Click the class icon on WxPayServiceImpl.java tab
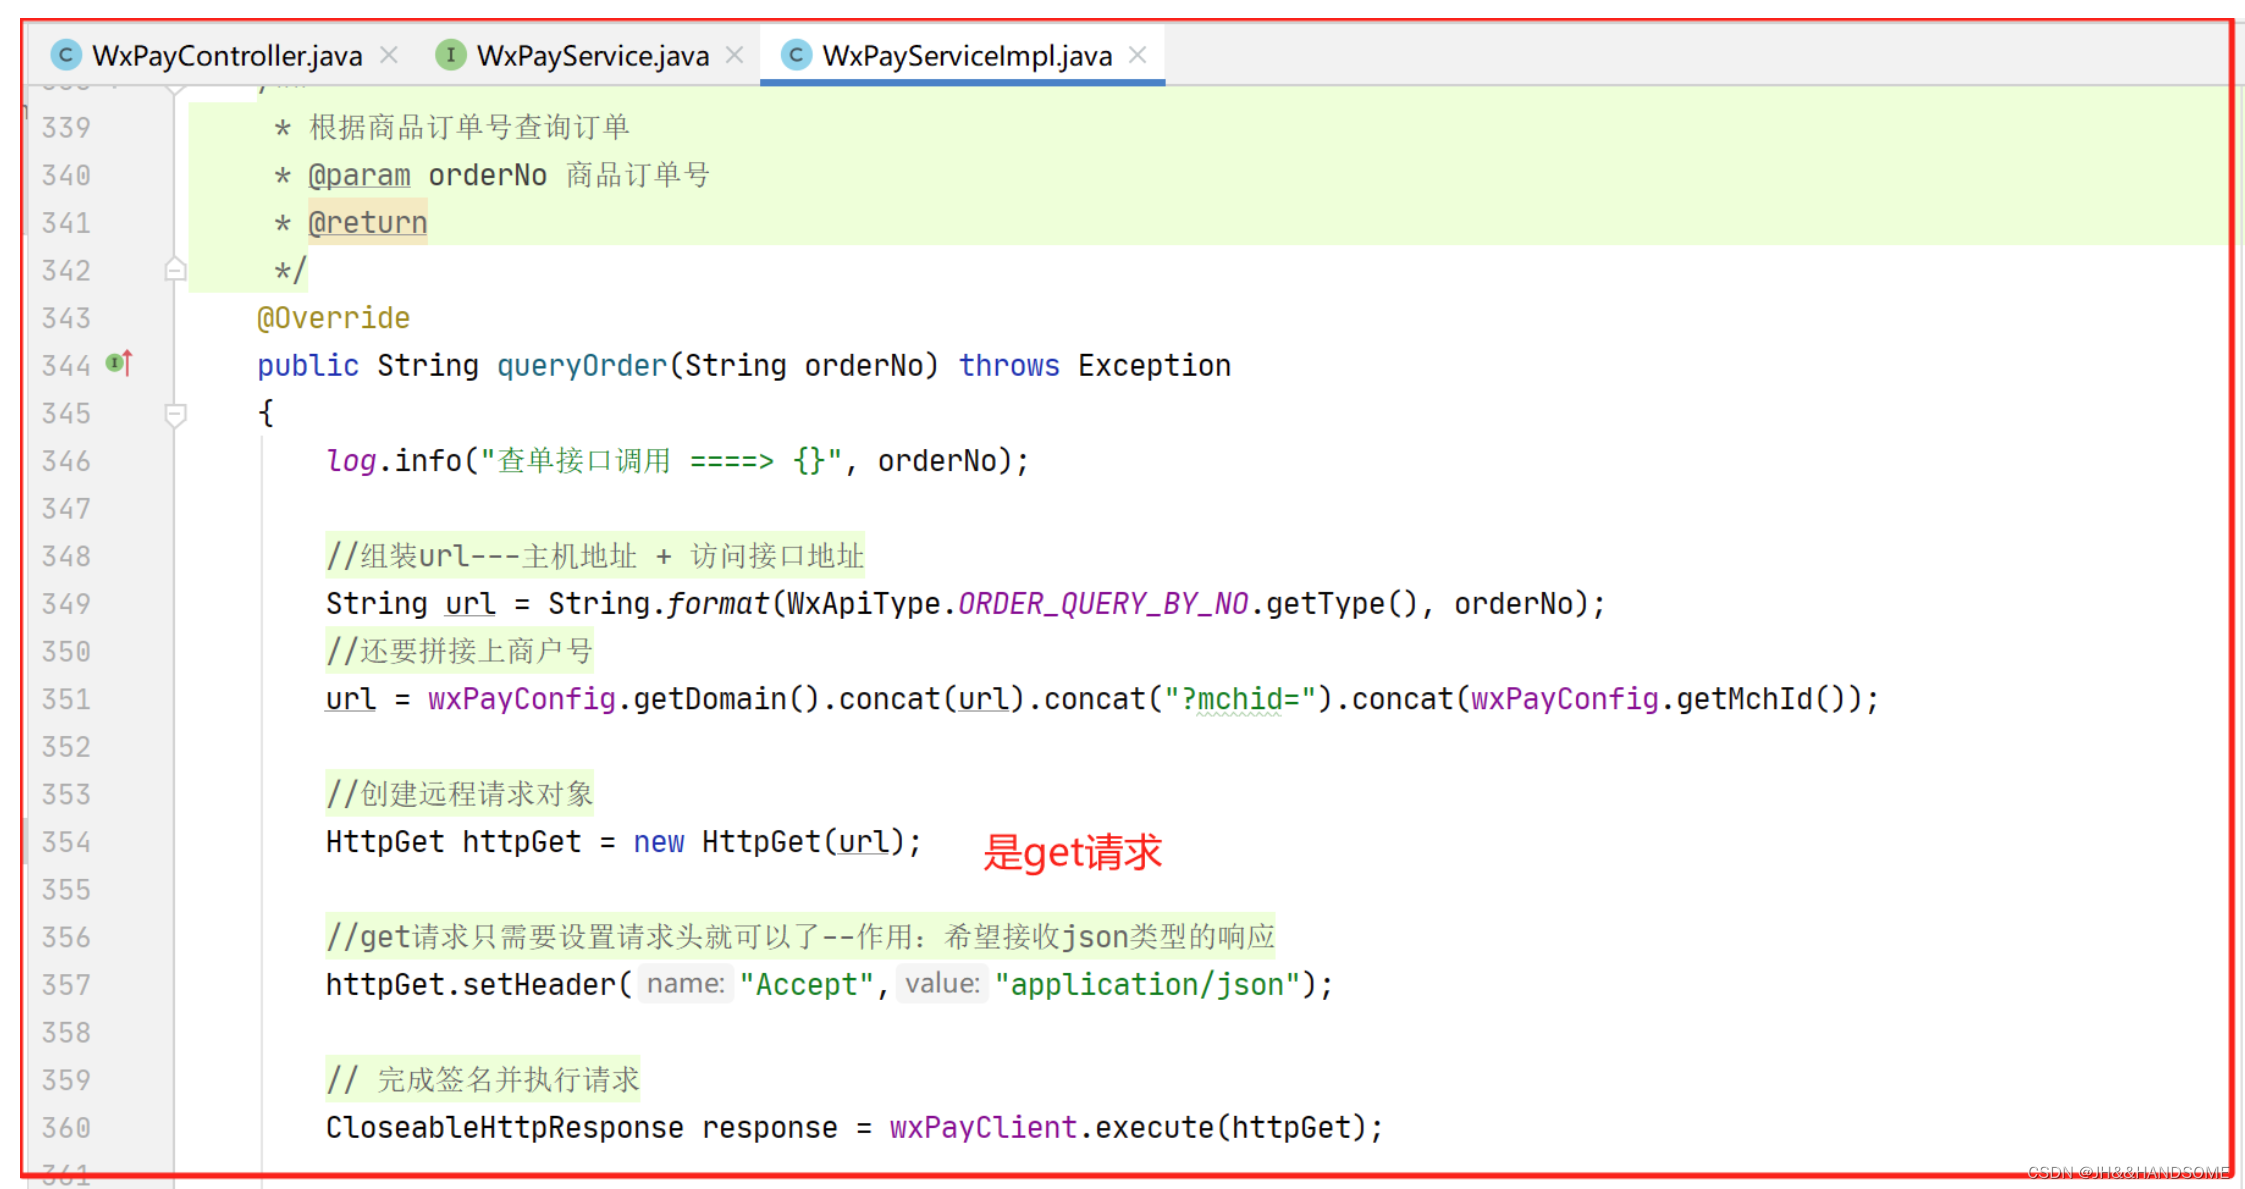The width and height of the screenshot is (2245, 1189). coord(796,55)
